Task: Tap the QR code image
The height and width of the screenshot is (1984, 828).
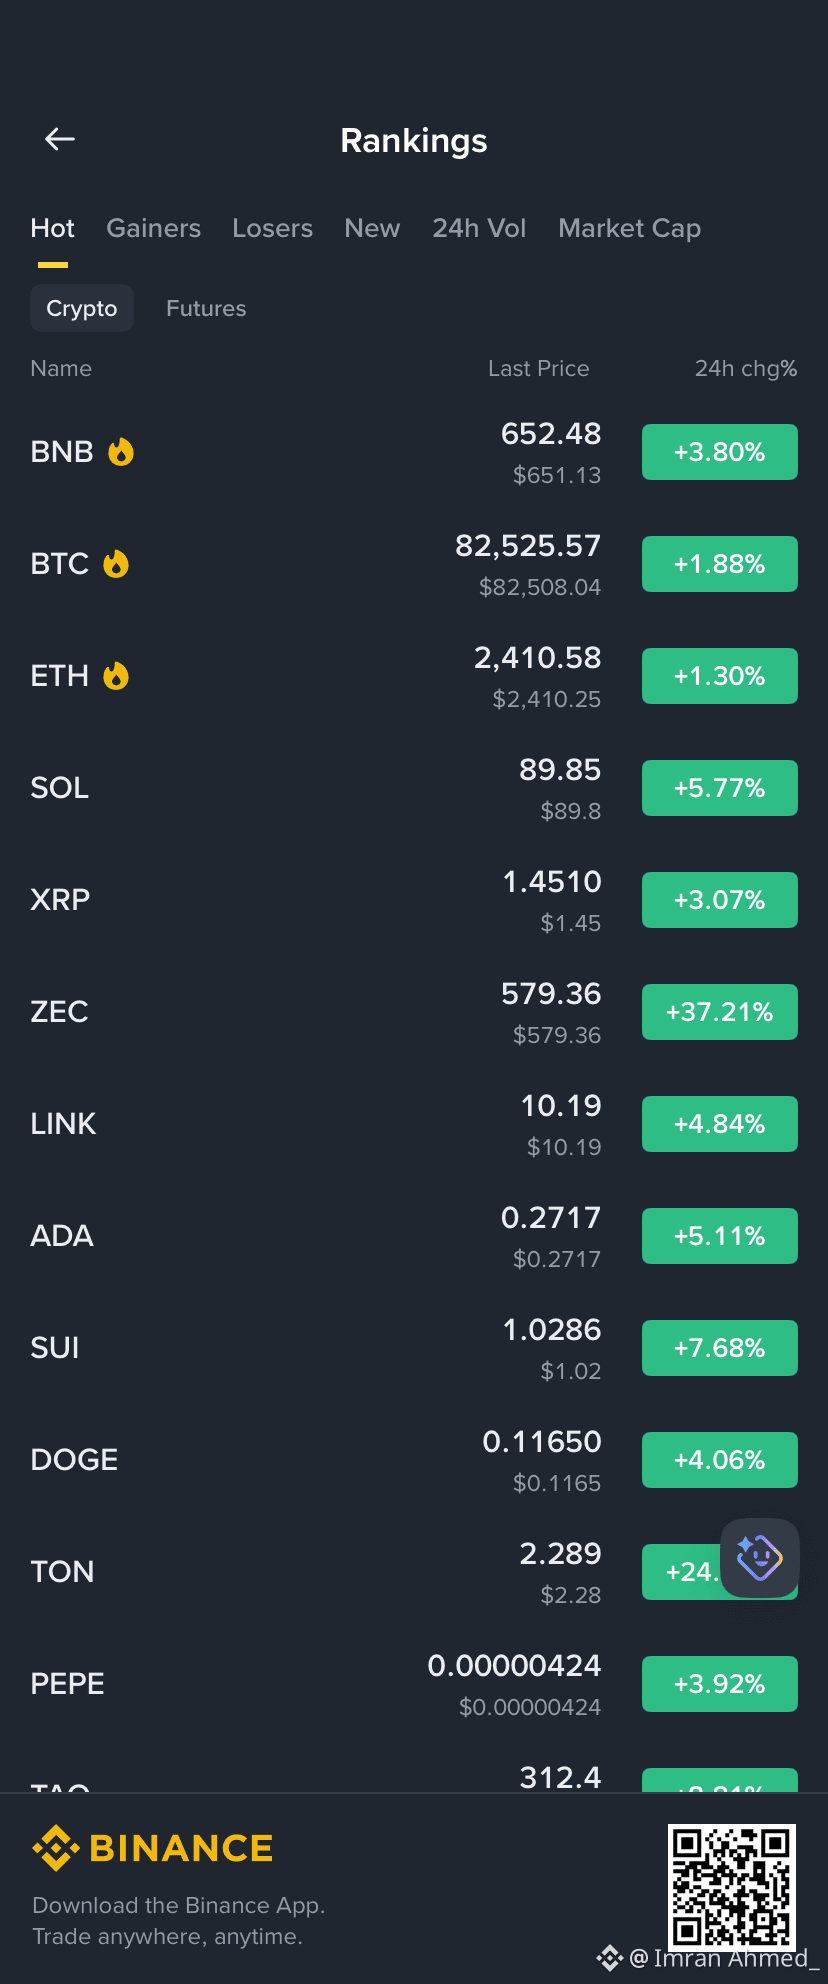Action: point(732,1887)
